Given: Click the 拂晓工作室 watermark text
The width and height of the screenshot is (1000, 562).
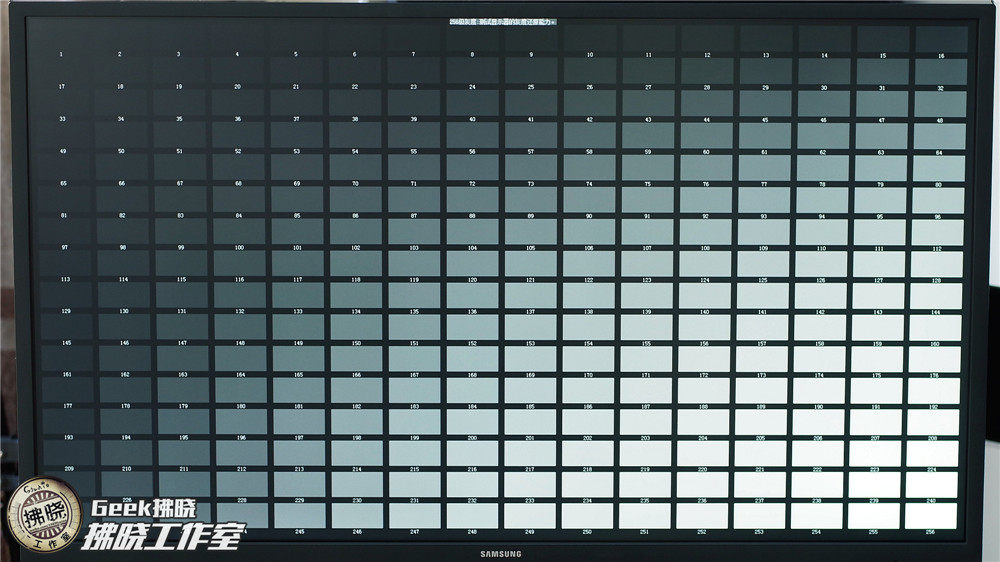Looking at the screenshot, I should 164,538.
